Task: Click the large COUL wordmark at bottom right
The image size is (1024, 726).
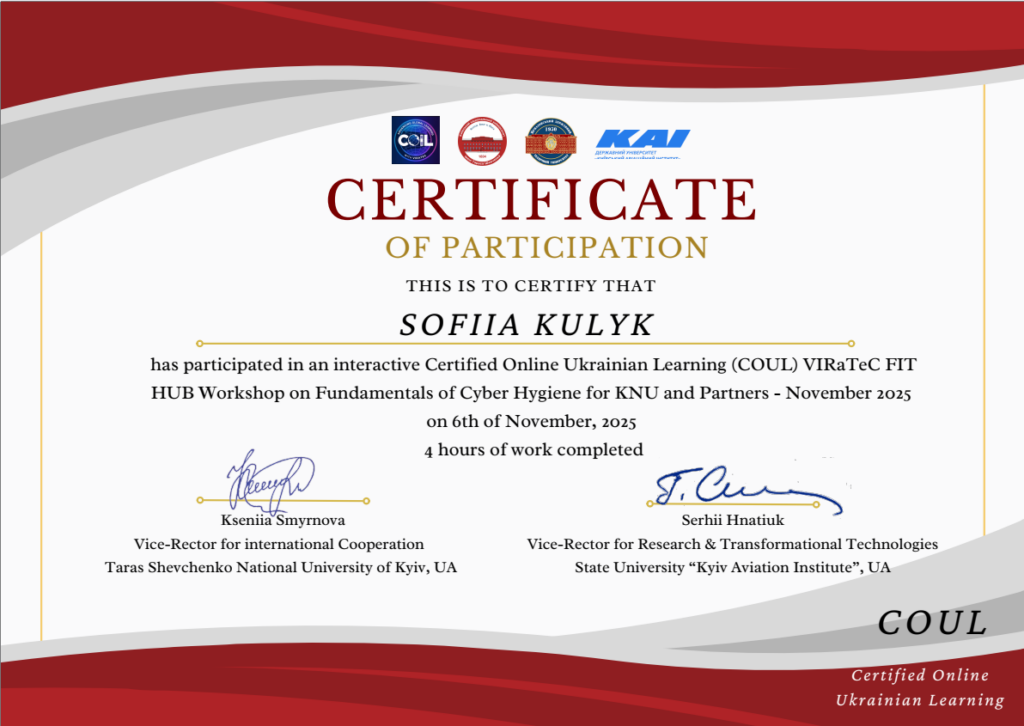Action: (932, 623)
